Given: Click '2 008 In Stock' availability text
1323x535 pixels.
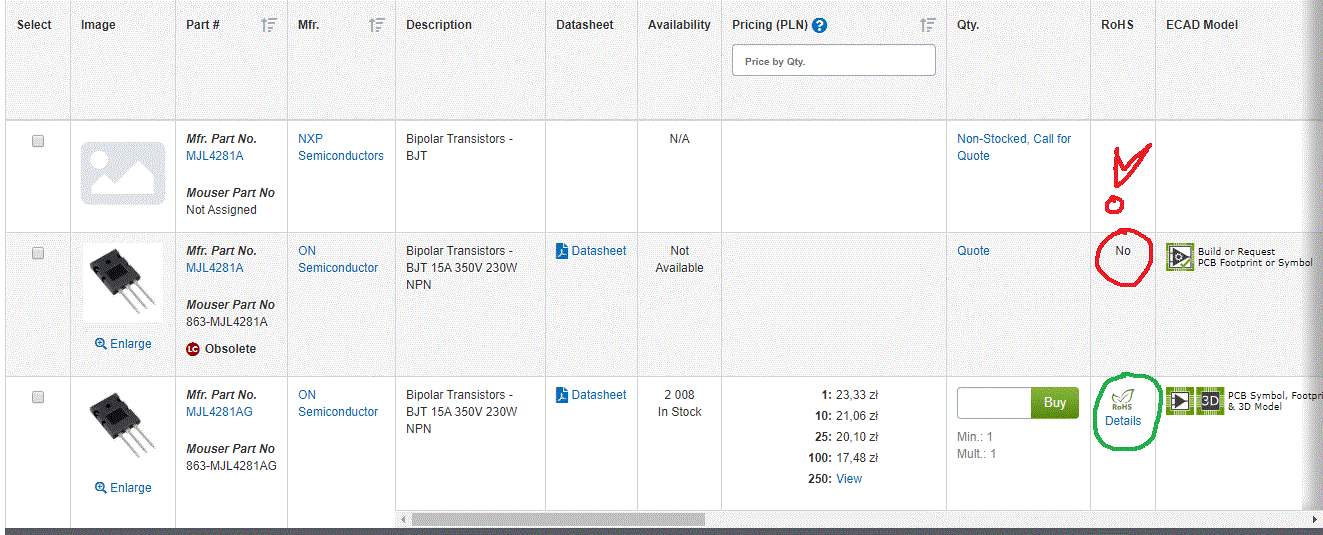Looking at the screenshot, I should click(679, 403).
